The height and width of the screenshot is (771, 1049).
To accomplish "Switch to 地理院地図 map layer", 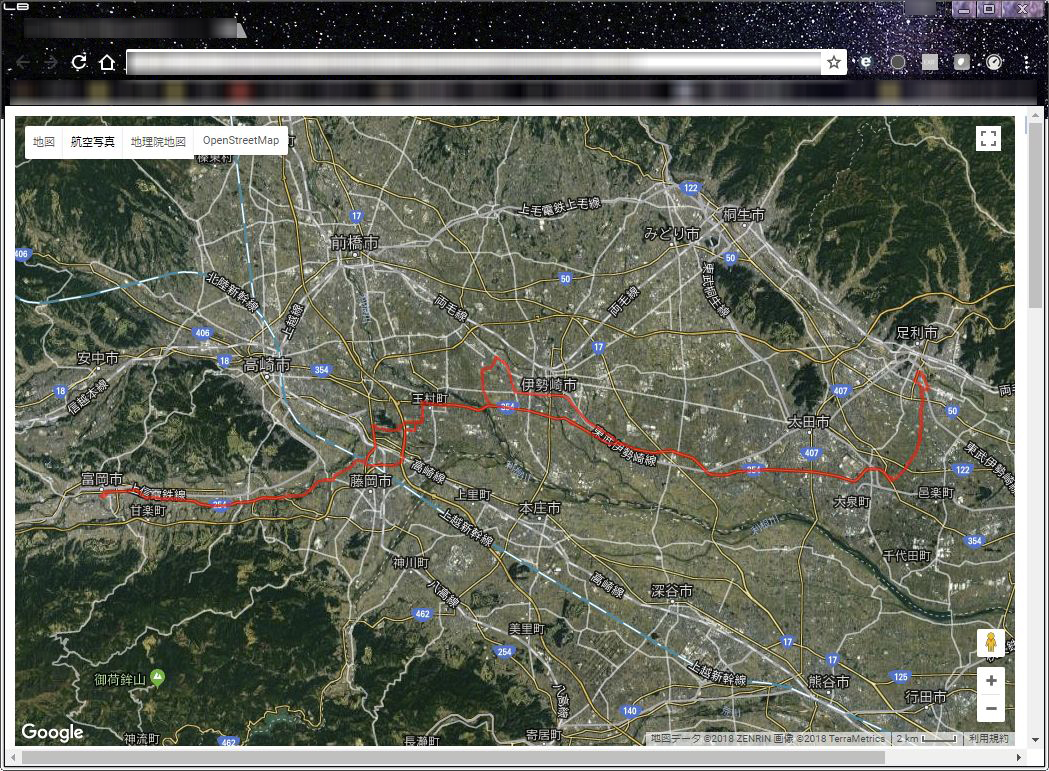I will pos(158,141).
